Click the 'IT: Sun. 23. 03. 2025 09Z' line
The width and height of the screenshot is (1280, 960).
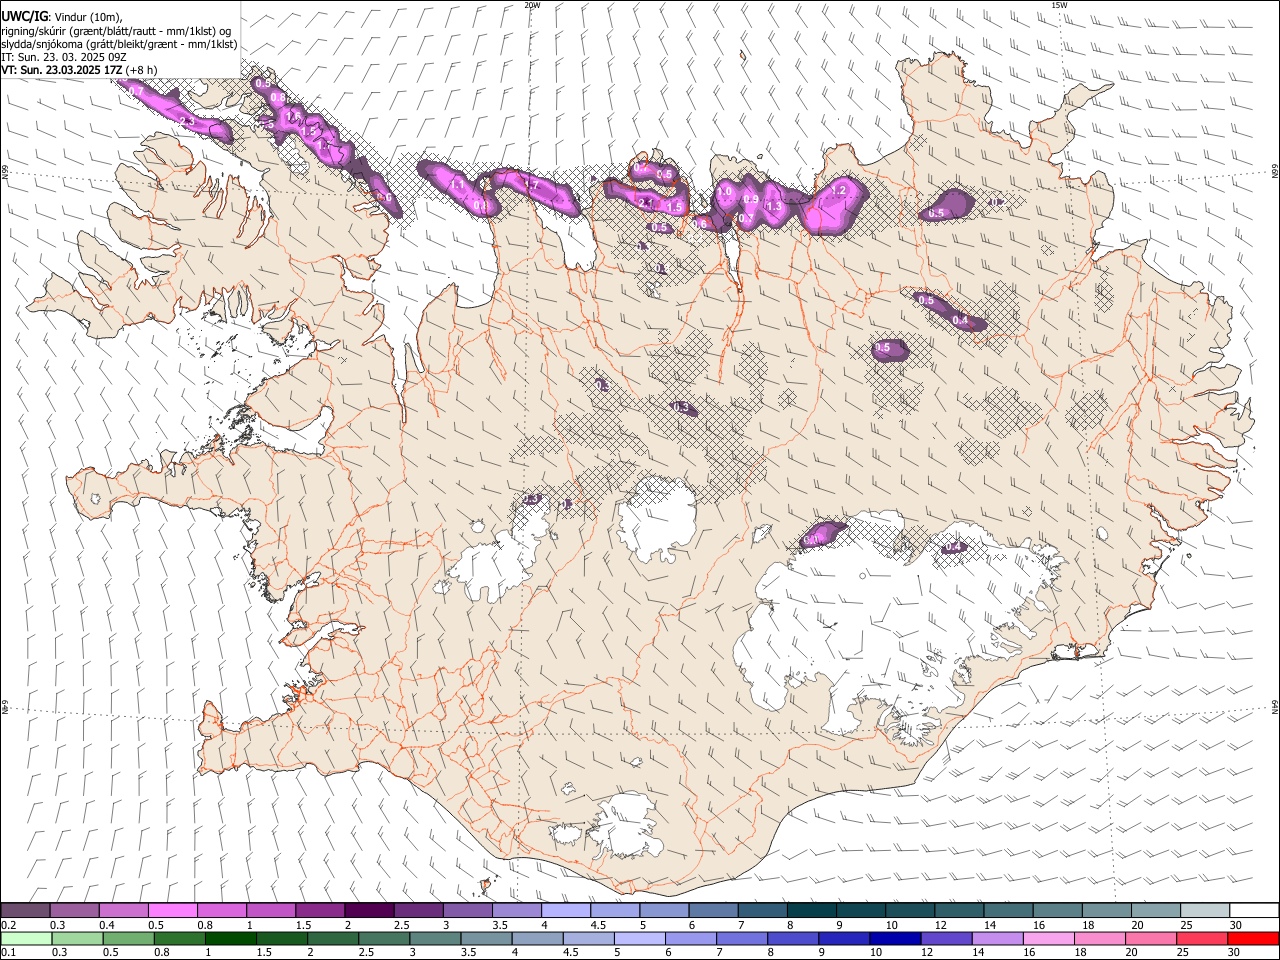(x=64, y=57)
